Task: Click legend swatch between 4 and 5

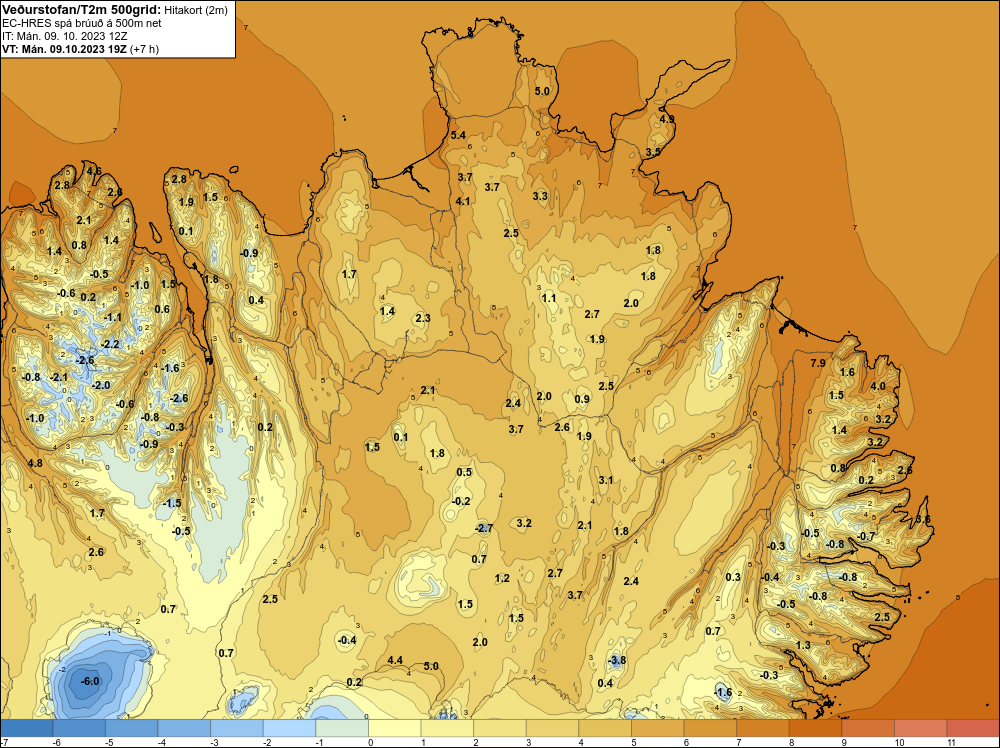Action: pos(605,728)
